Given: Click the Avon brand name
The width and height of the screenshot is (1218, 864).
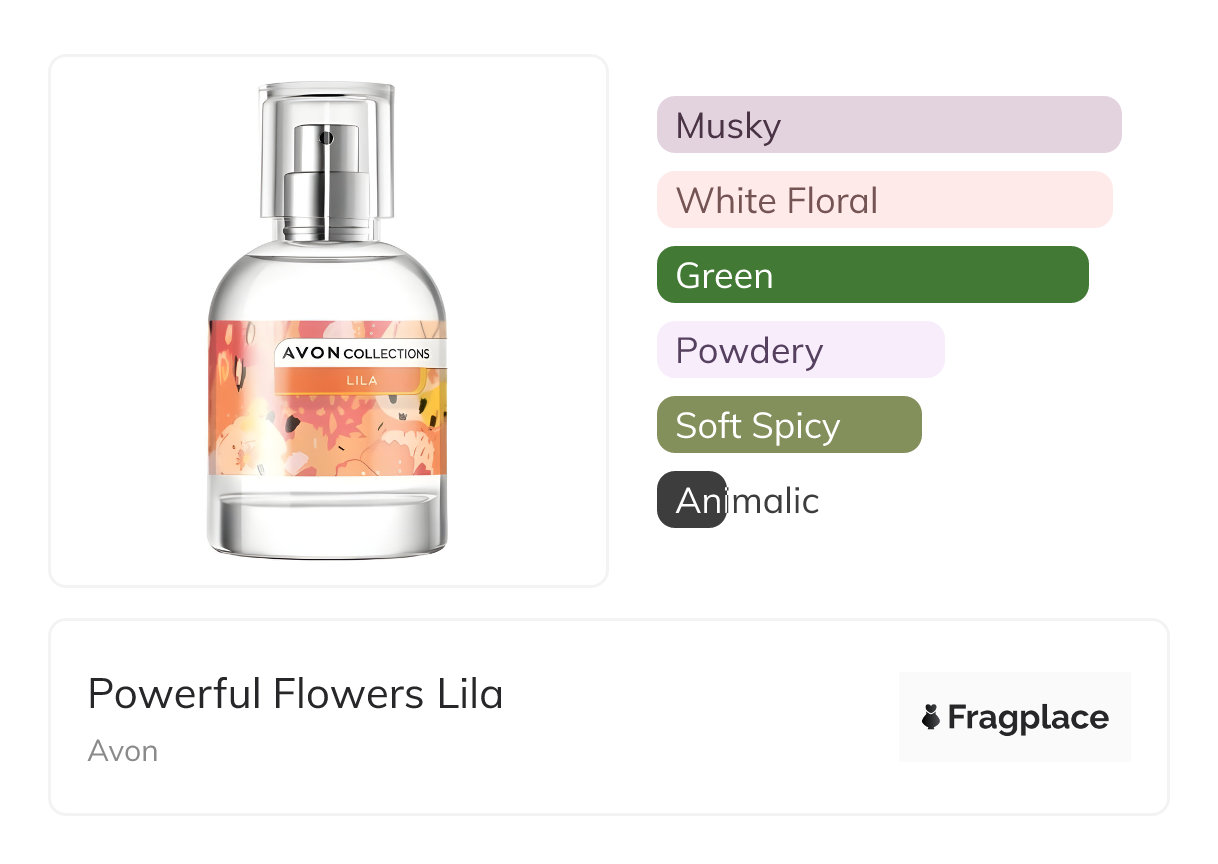Looking at the screenshot, I should 123,751.
